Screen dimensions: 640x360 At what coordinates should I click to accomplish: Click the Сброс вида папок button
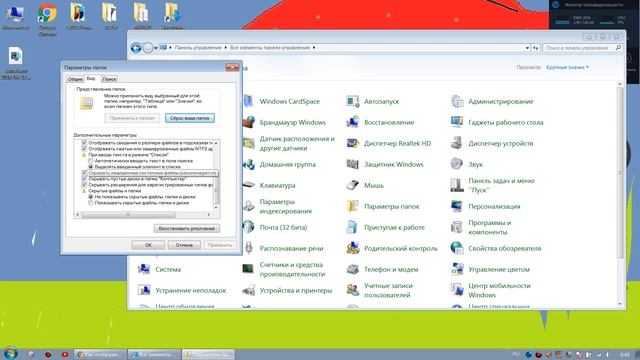click(190, 118)
